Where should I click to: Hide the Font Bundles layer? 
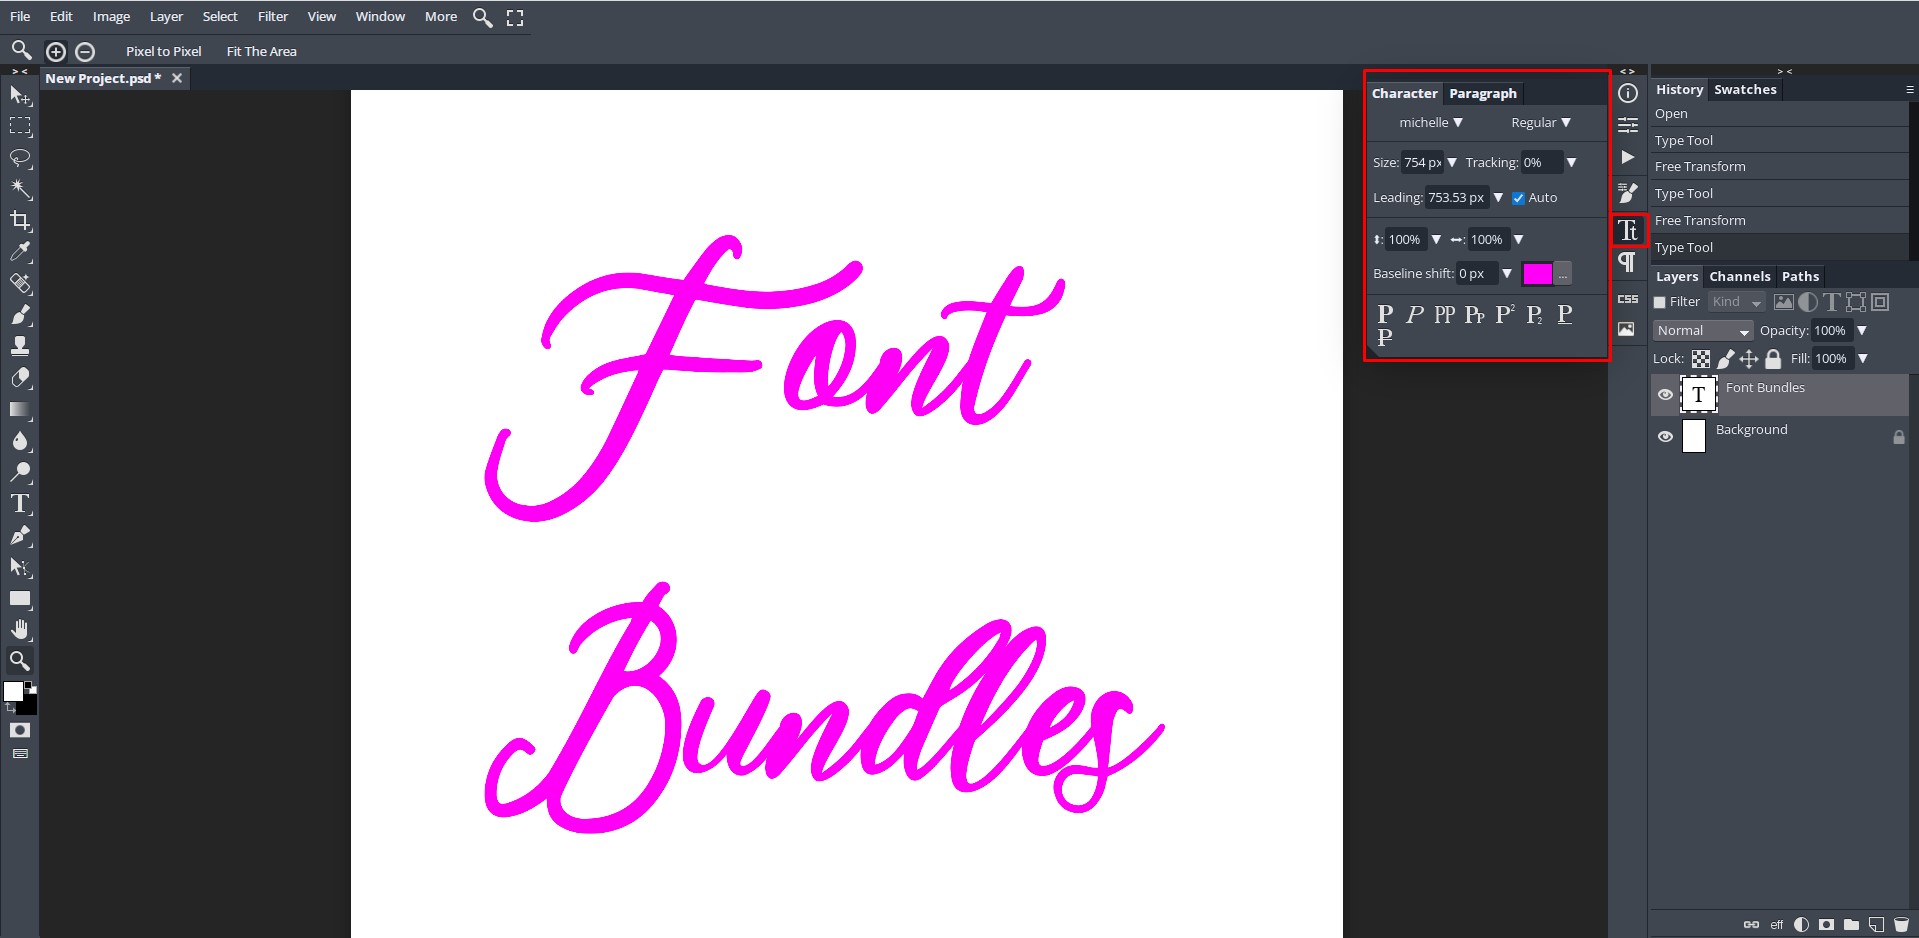1665,395
